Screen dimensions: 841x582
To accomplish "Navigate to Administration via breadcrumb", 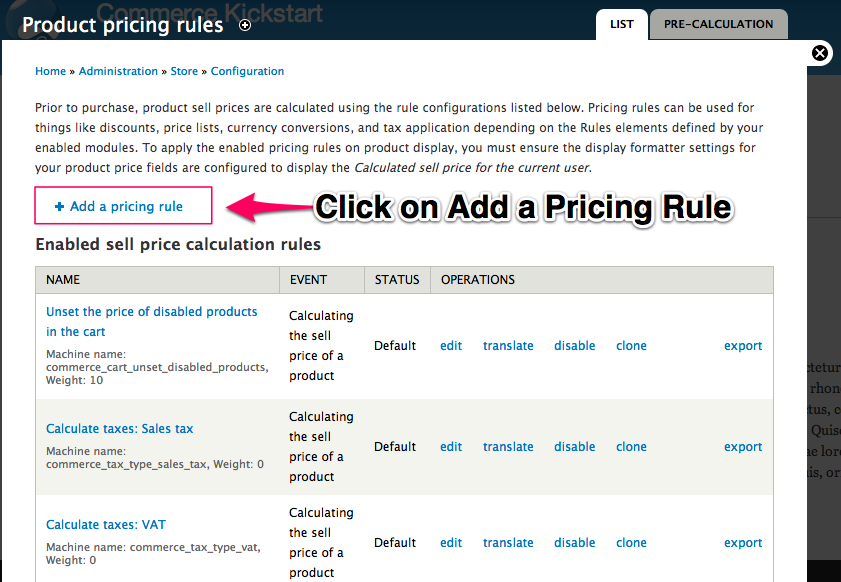I will click(x=118, y=71).
